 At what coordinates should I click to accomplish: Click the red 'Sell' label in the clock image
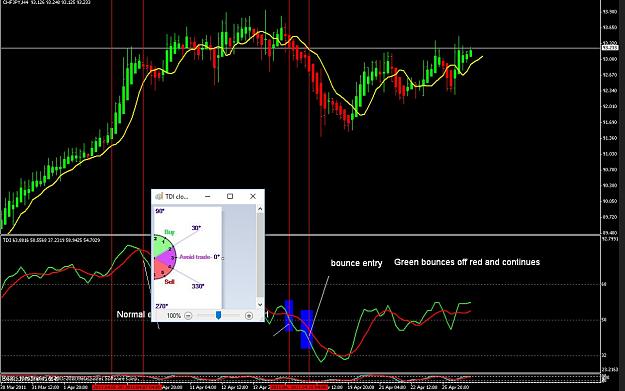tap(169, 282)
